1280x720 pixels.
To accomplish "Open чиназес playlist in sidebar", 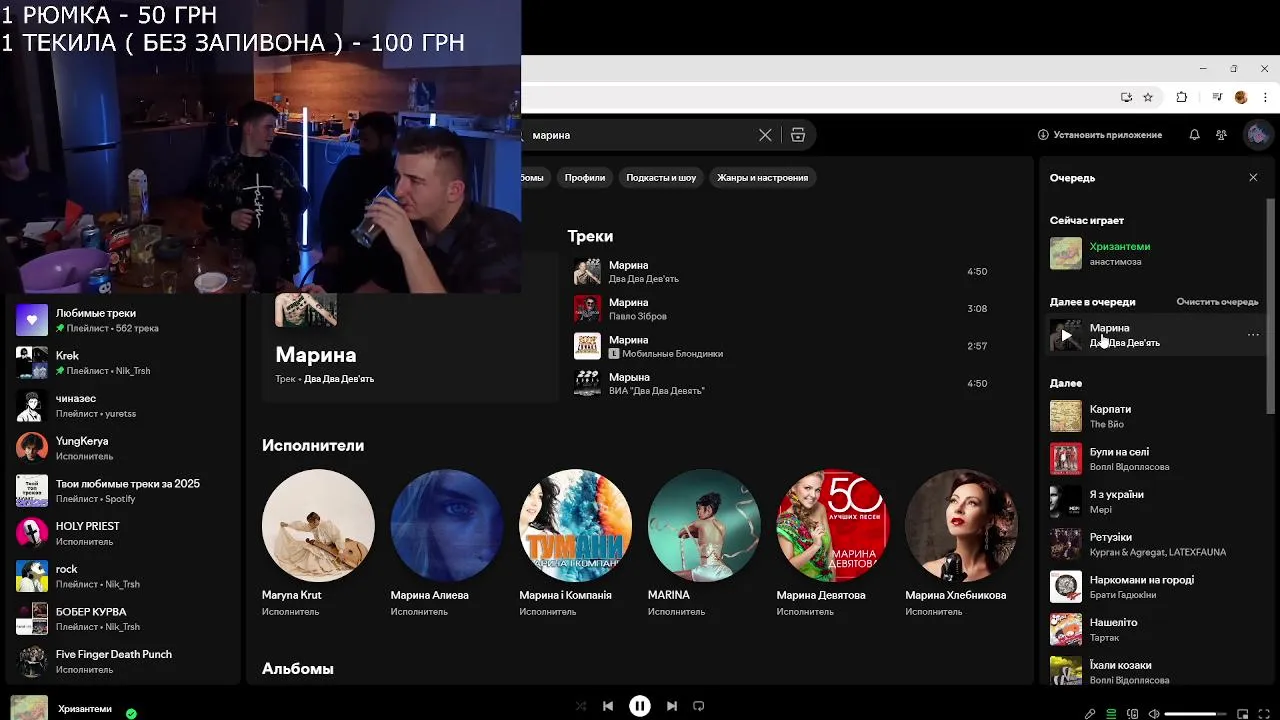I will coord(122,405).
